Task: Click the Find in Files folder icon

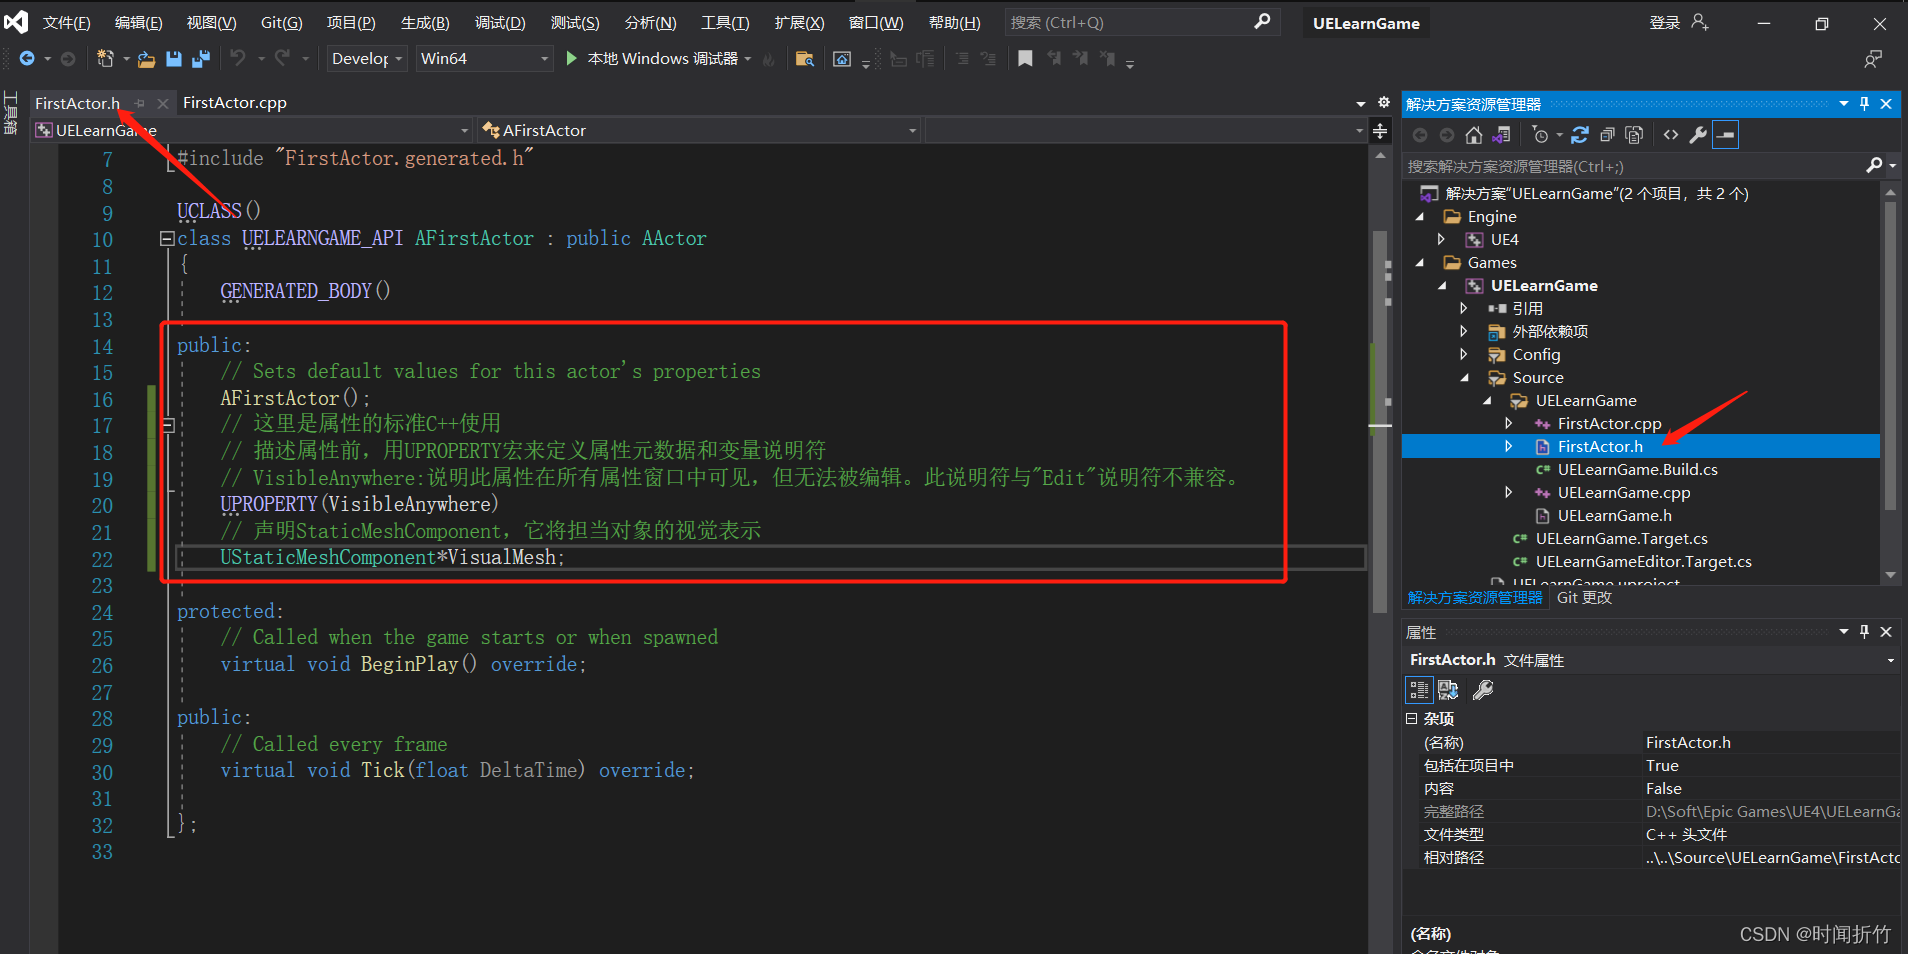Action: click(804, 59)
